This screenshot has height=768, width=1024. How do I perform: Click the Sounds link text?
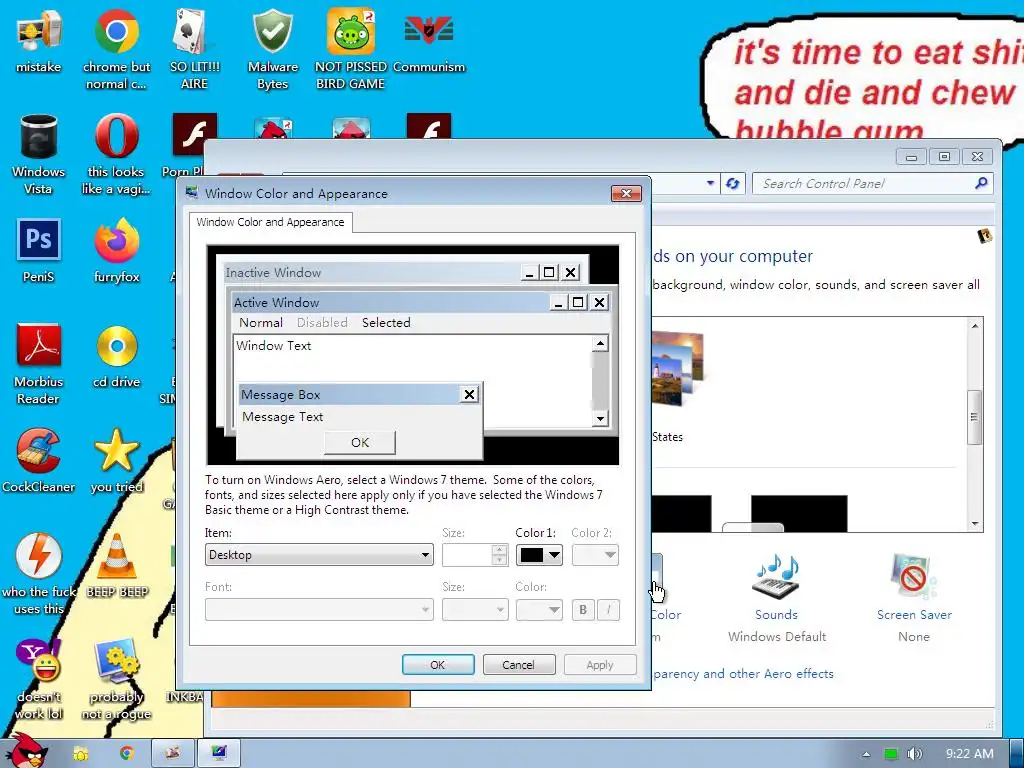(x=776, y=615)
